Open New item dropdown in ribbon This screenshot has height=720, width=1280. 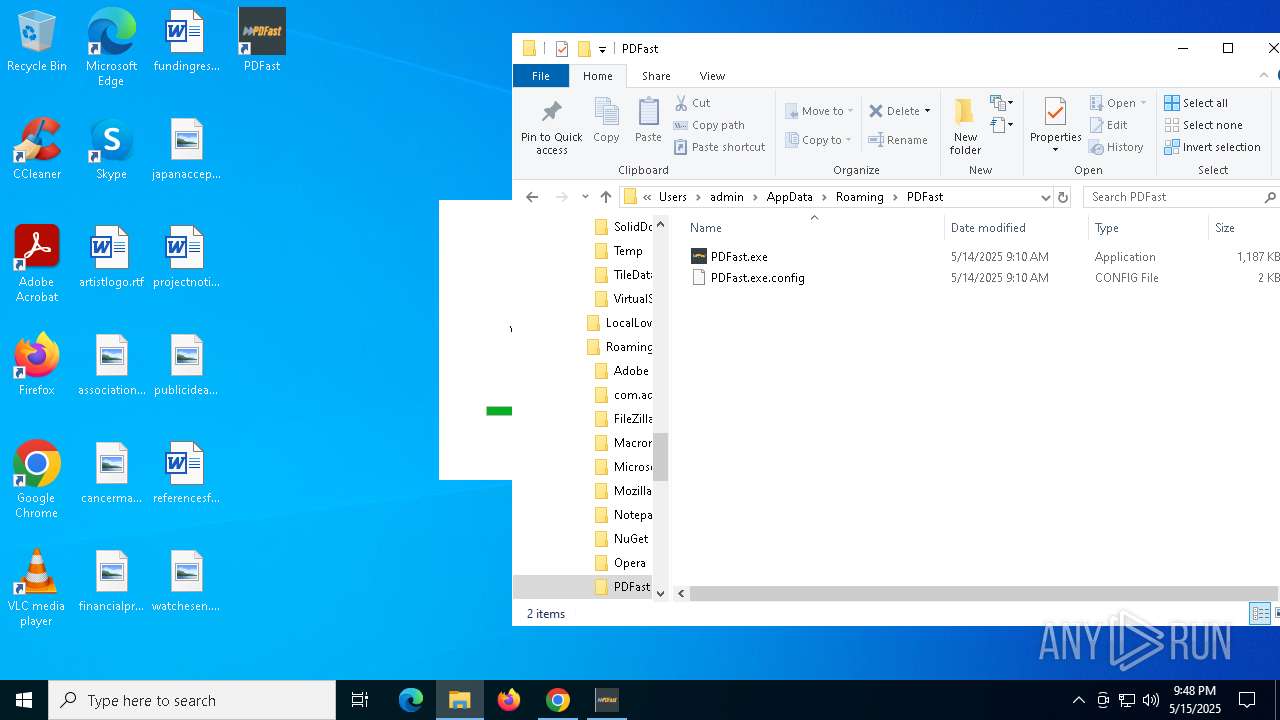(x=1001, y=103)
